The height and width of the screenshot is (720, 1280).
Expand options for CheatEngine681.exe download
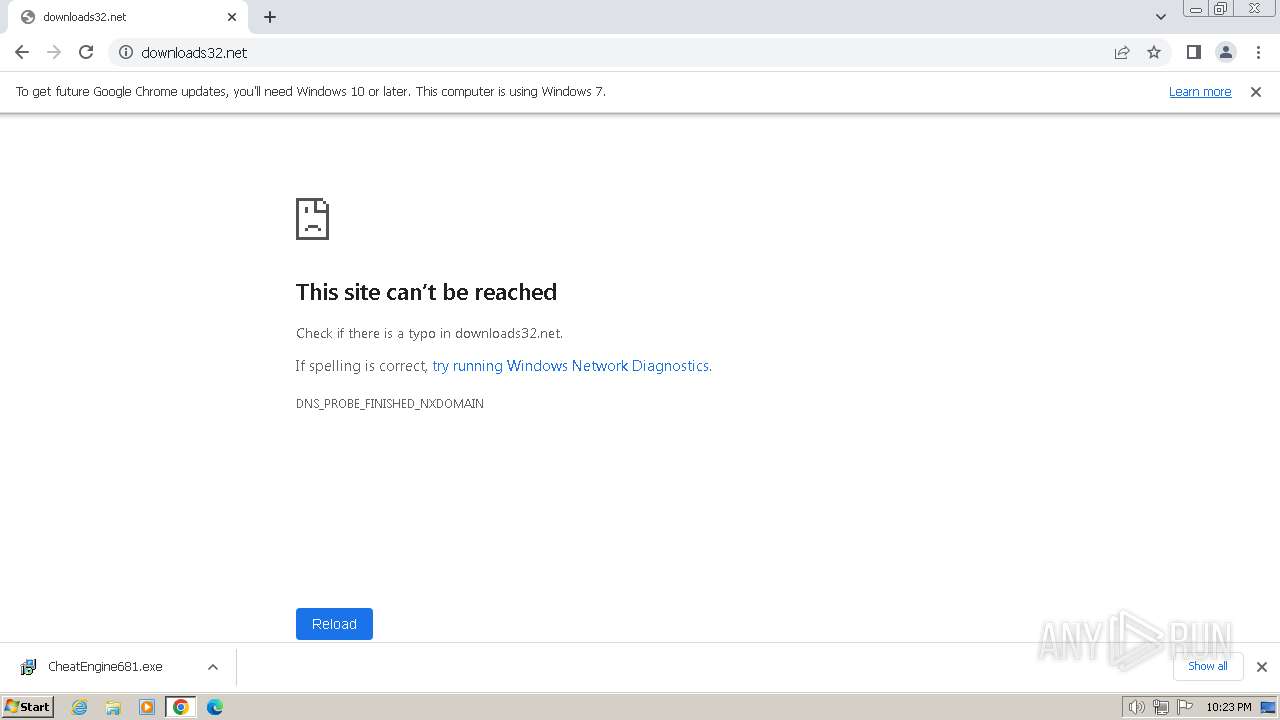click(x=213, y=667)
